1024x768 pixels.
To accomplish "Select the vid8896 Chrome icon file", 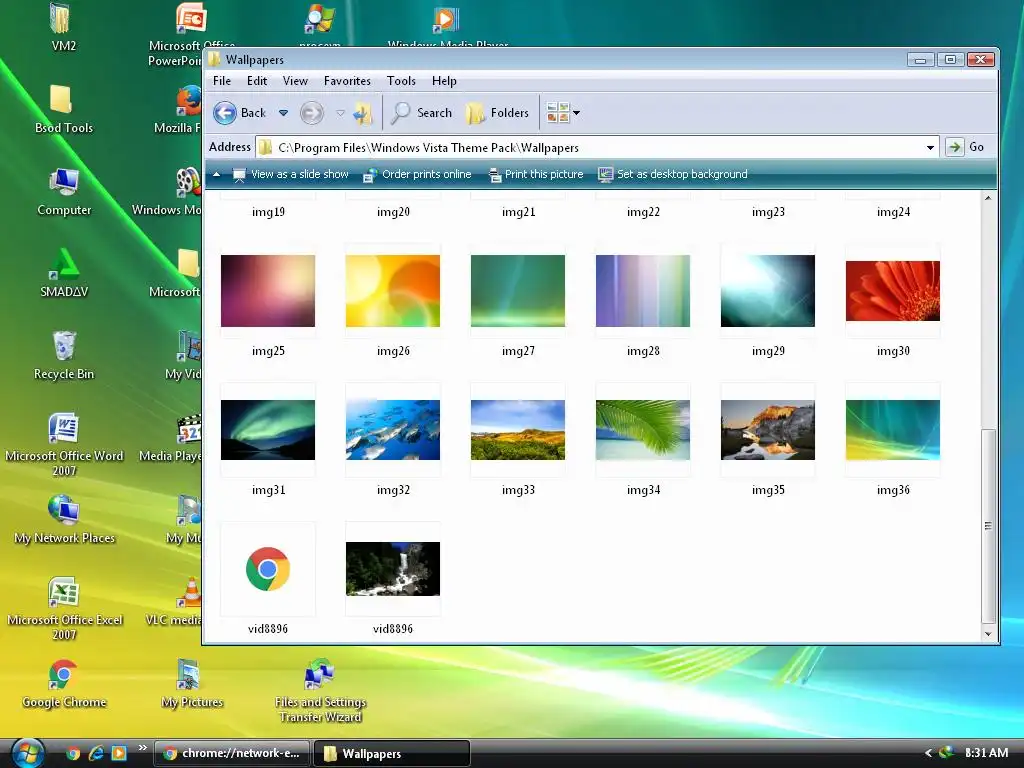I will click(x=268, y=569).
